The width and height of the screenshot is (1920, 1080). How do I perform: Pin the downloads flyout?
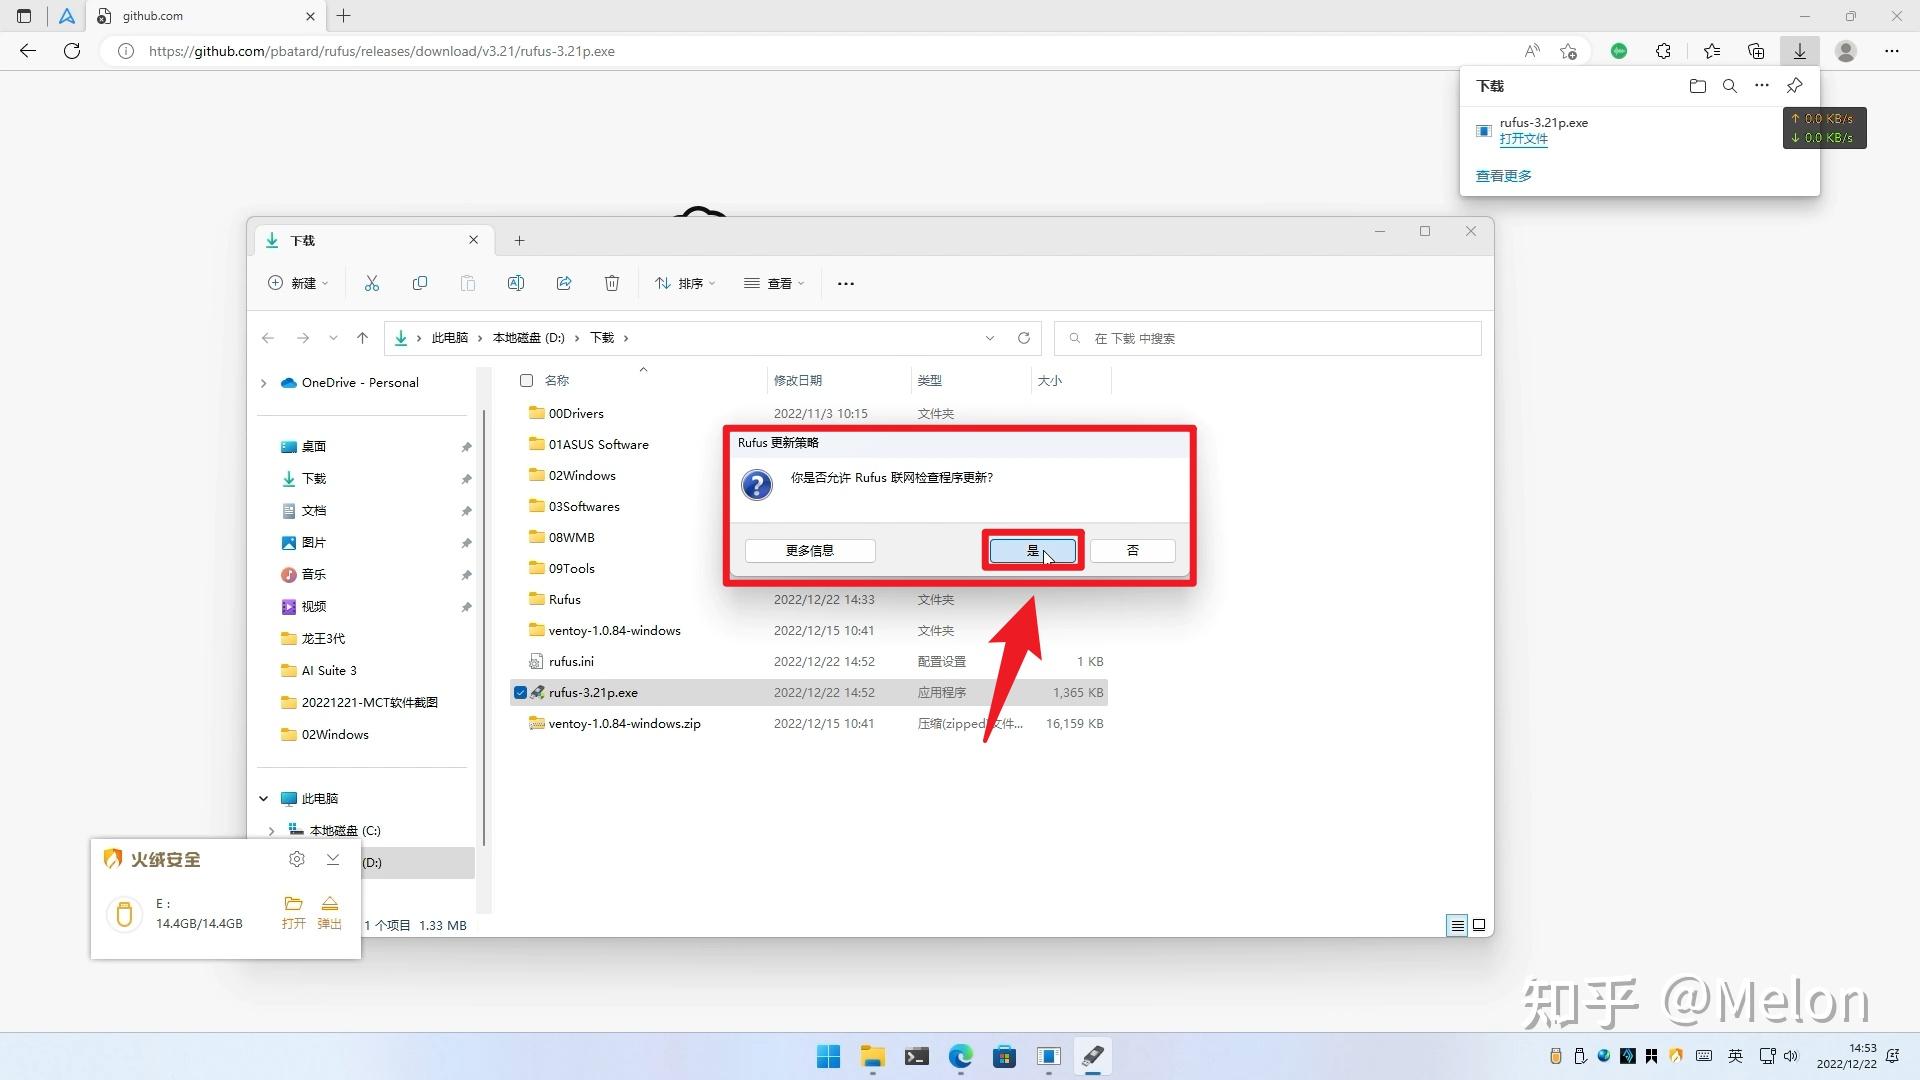(1793, 86)
